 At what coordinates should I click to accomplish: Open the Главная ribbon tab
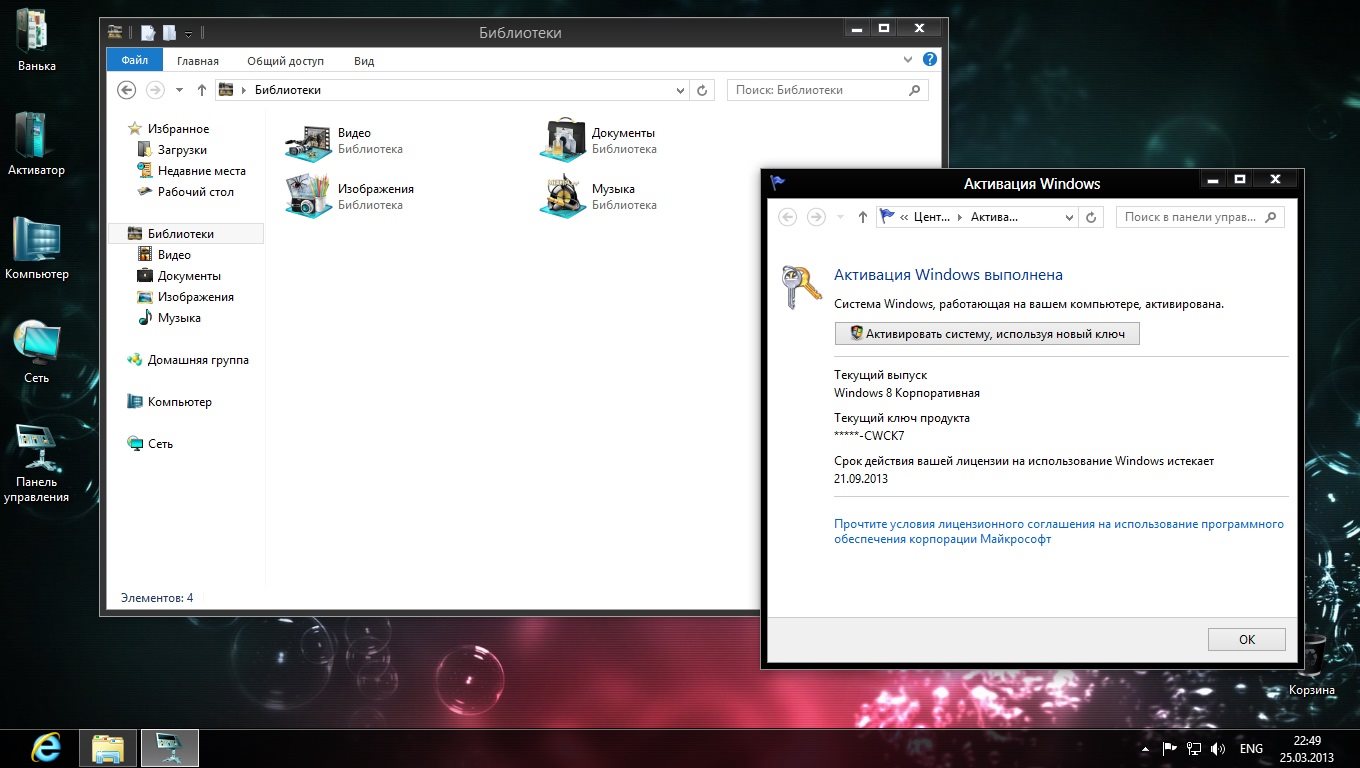click(x=198, y=61)
